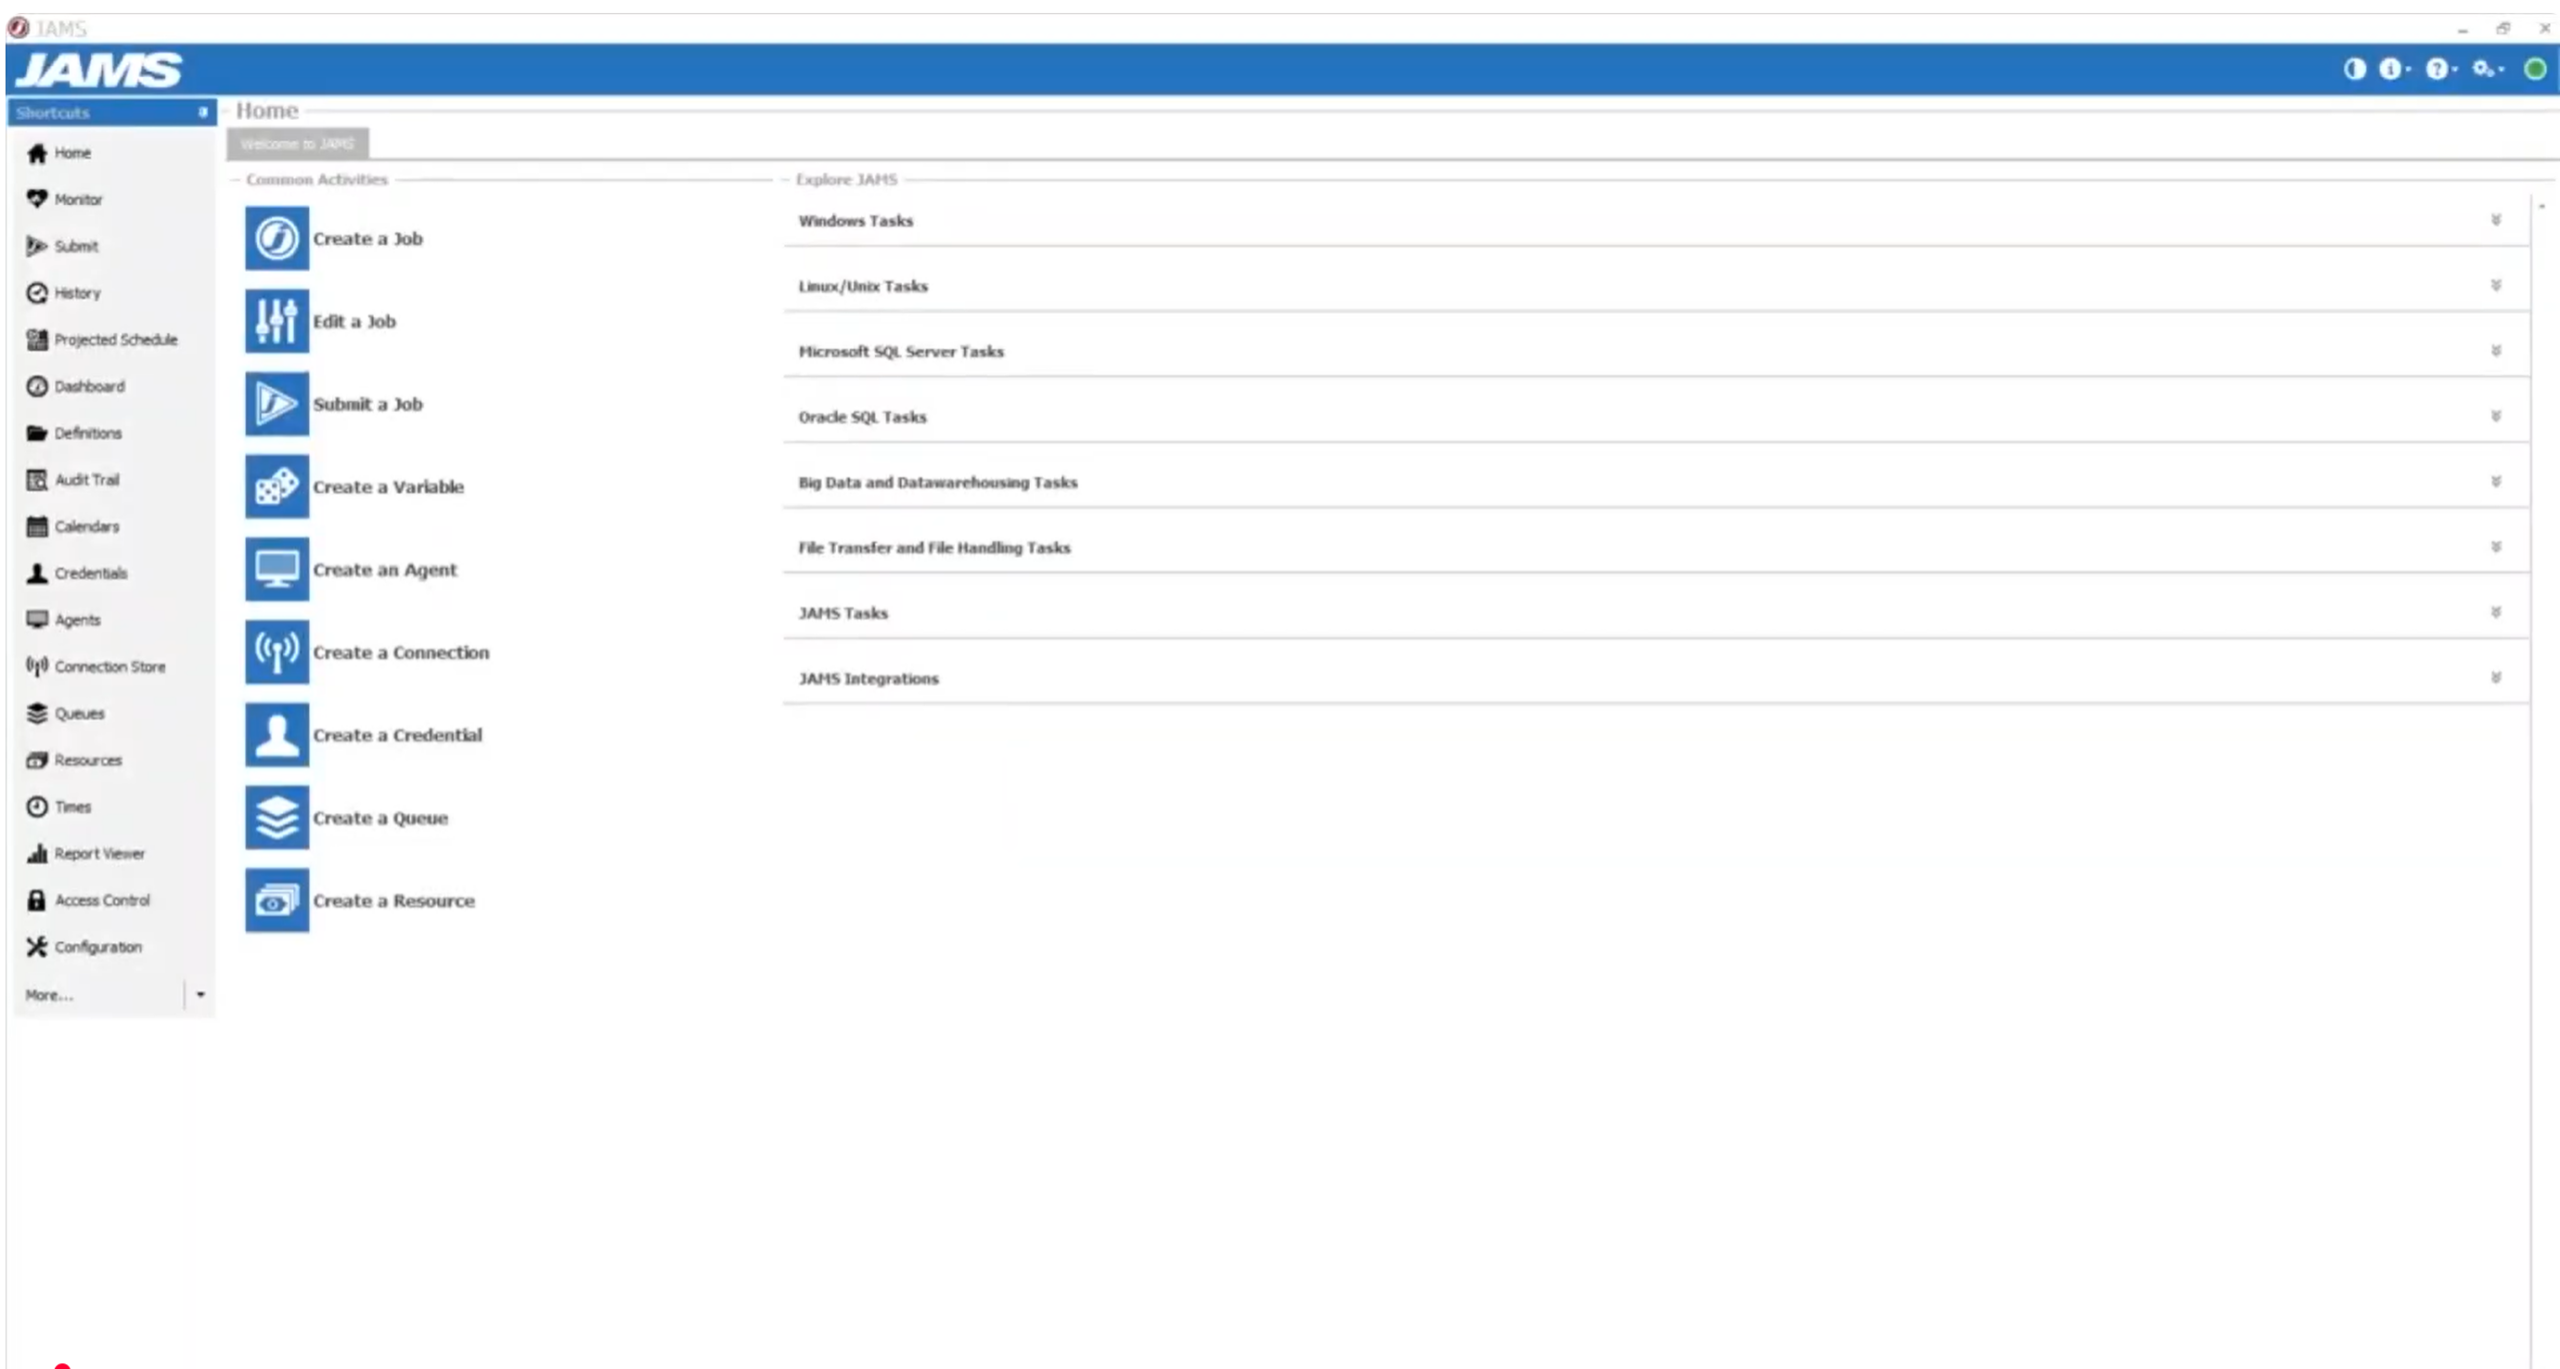The image size is (2560, 1369).
Task: Click Create a Job activity
Action: click(368, 238)
